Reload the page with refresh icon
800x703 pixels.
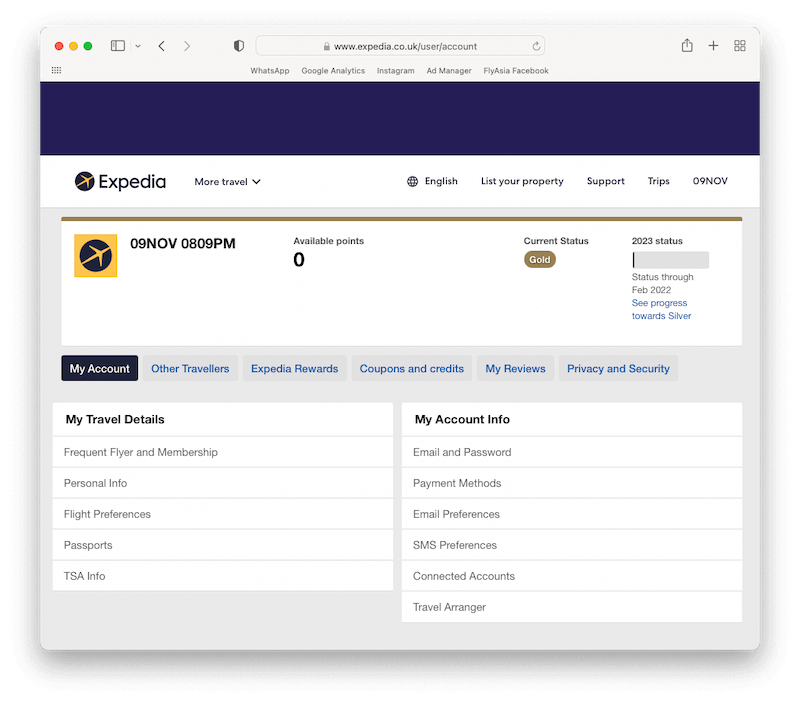click(x=536, y=46)
